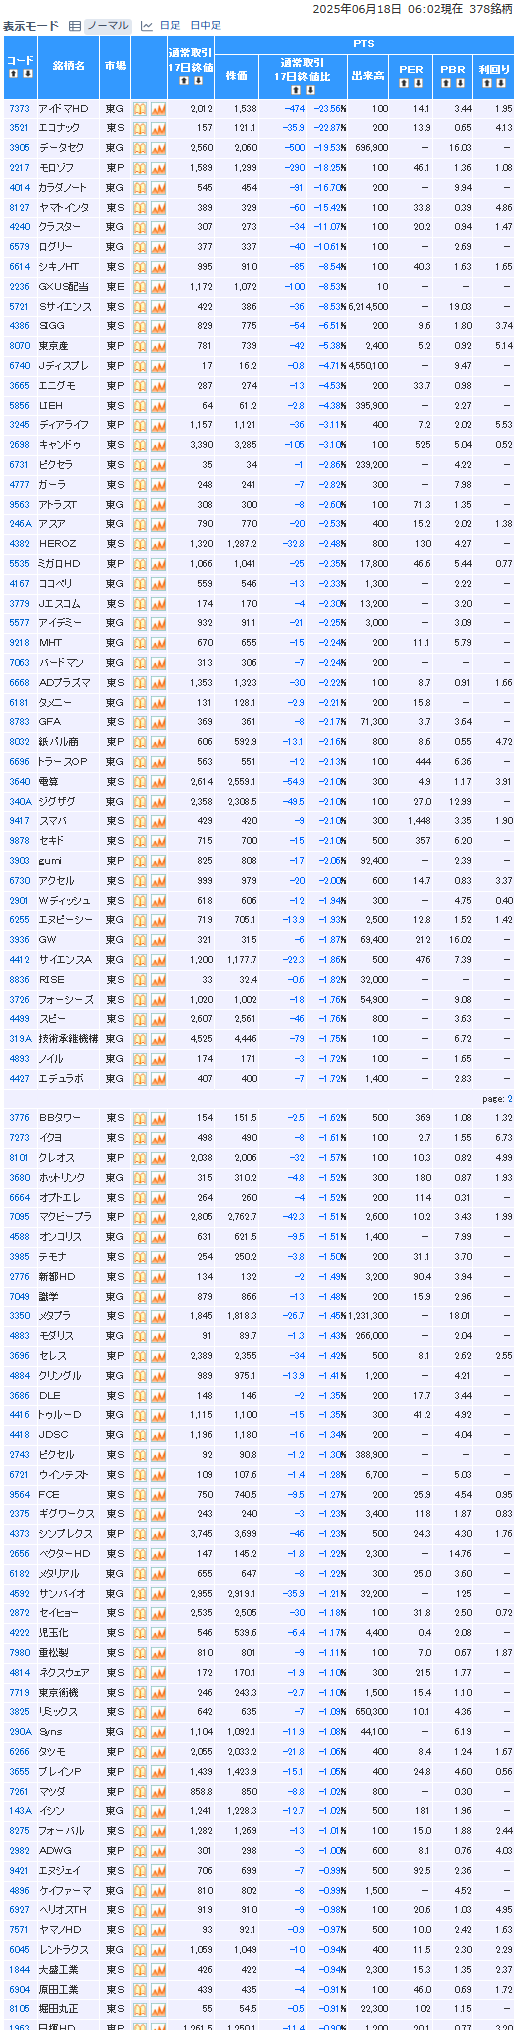The height and width of the screenshot is (2030, 523).
Task: Open bar chart icon for マツダ row
Action: point(140,1791)
